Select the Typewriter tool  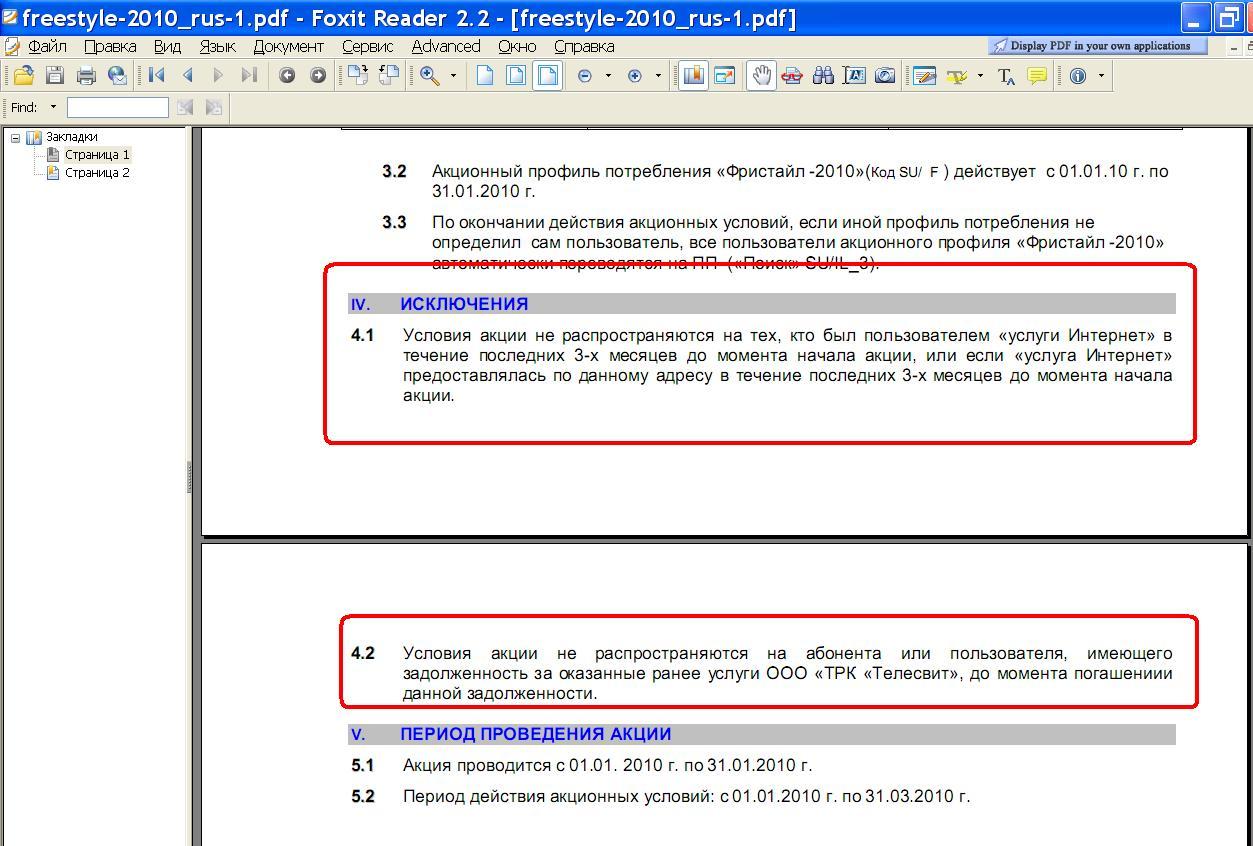(1006, 76)
